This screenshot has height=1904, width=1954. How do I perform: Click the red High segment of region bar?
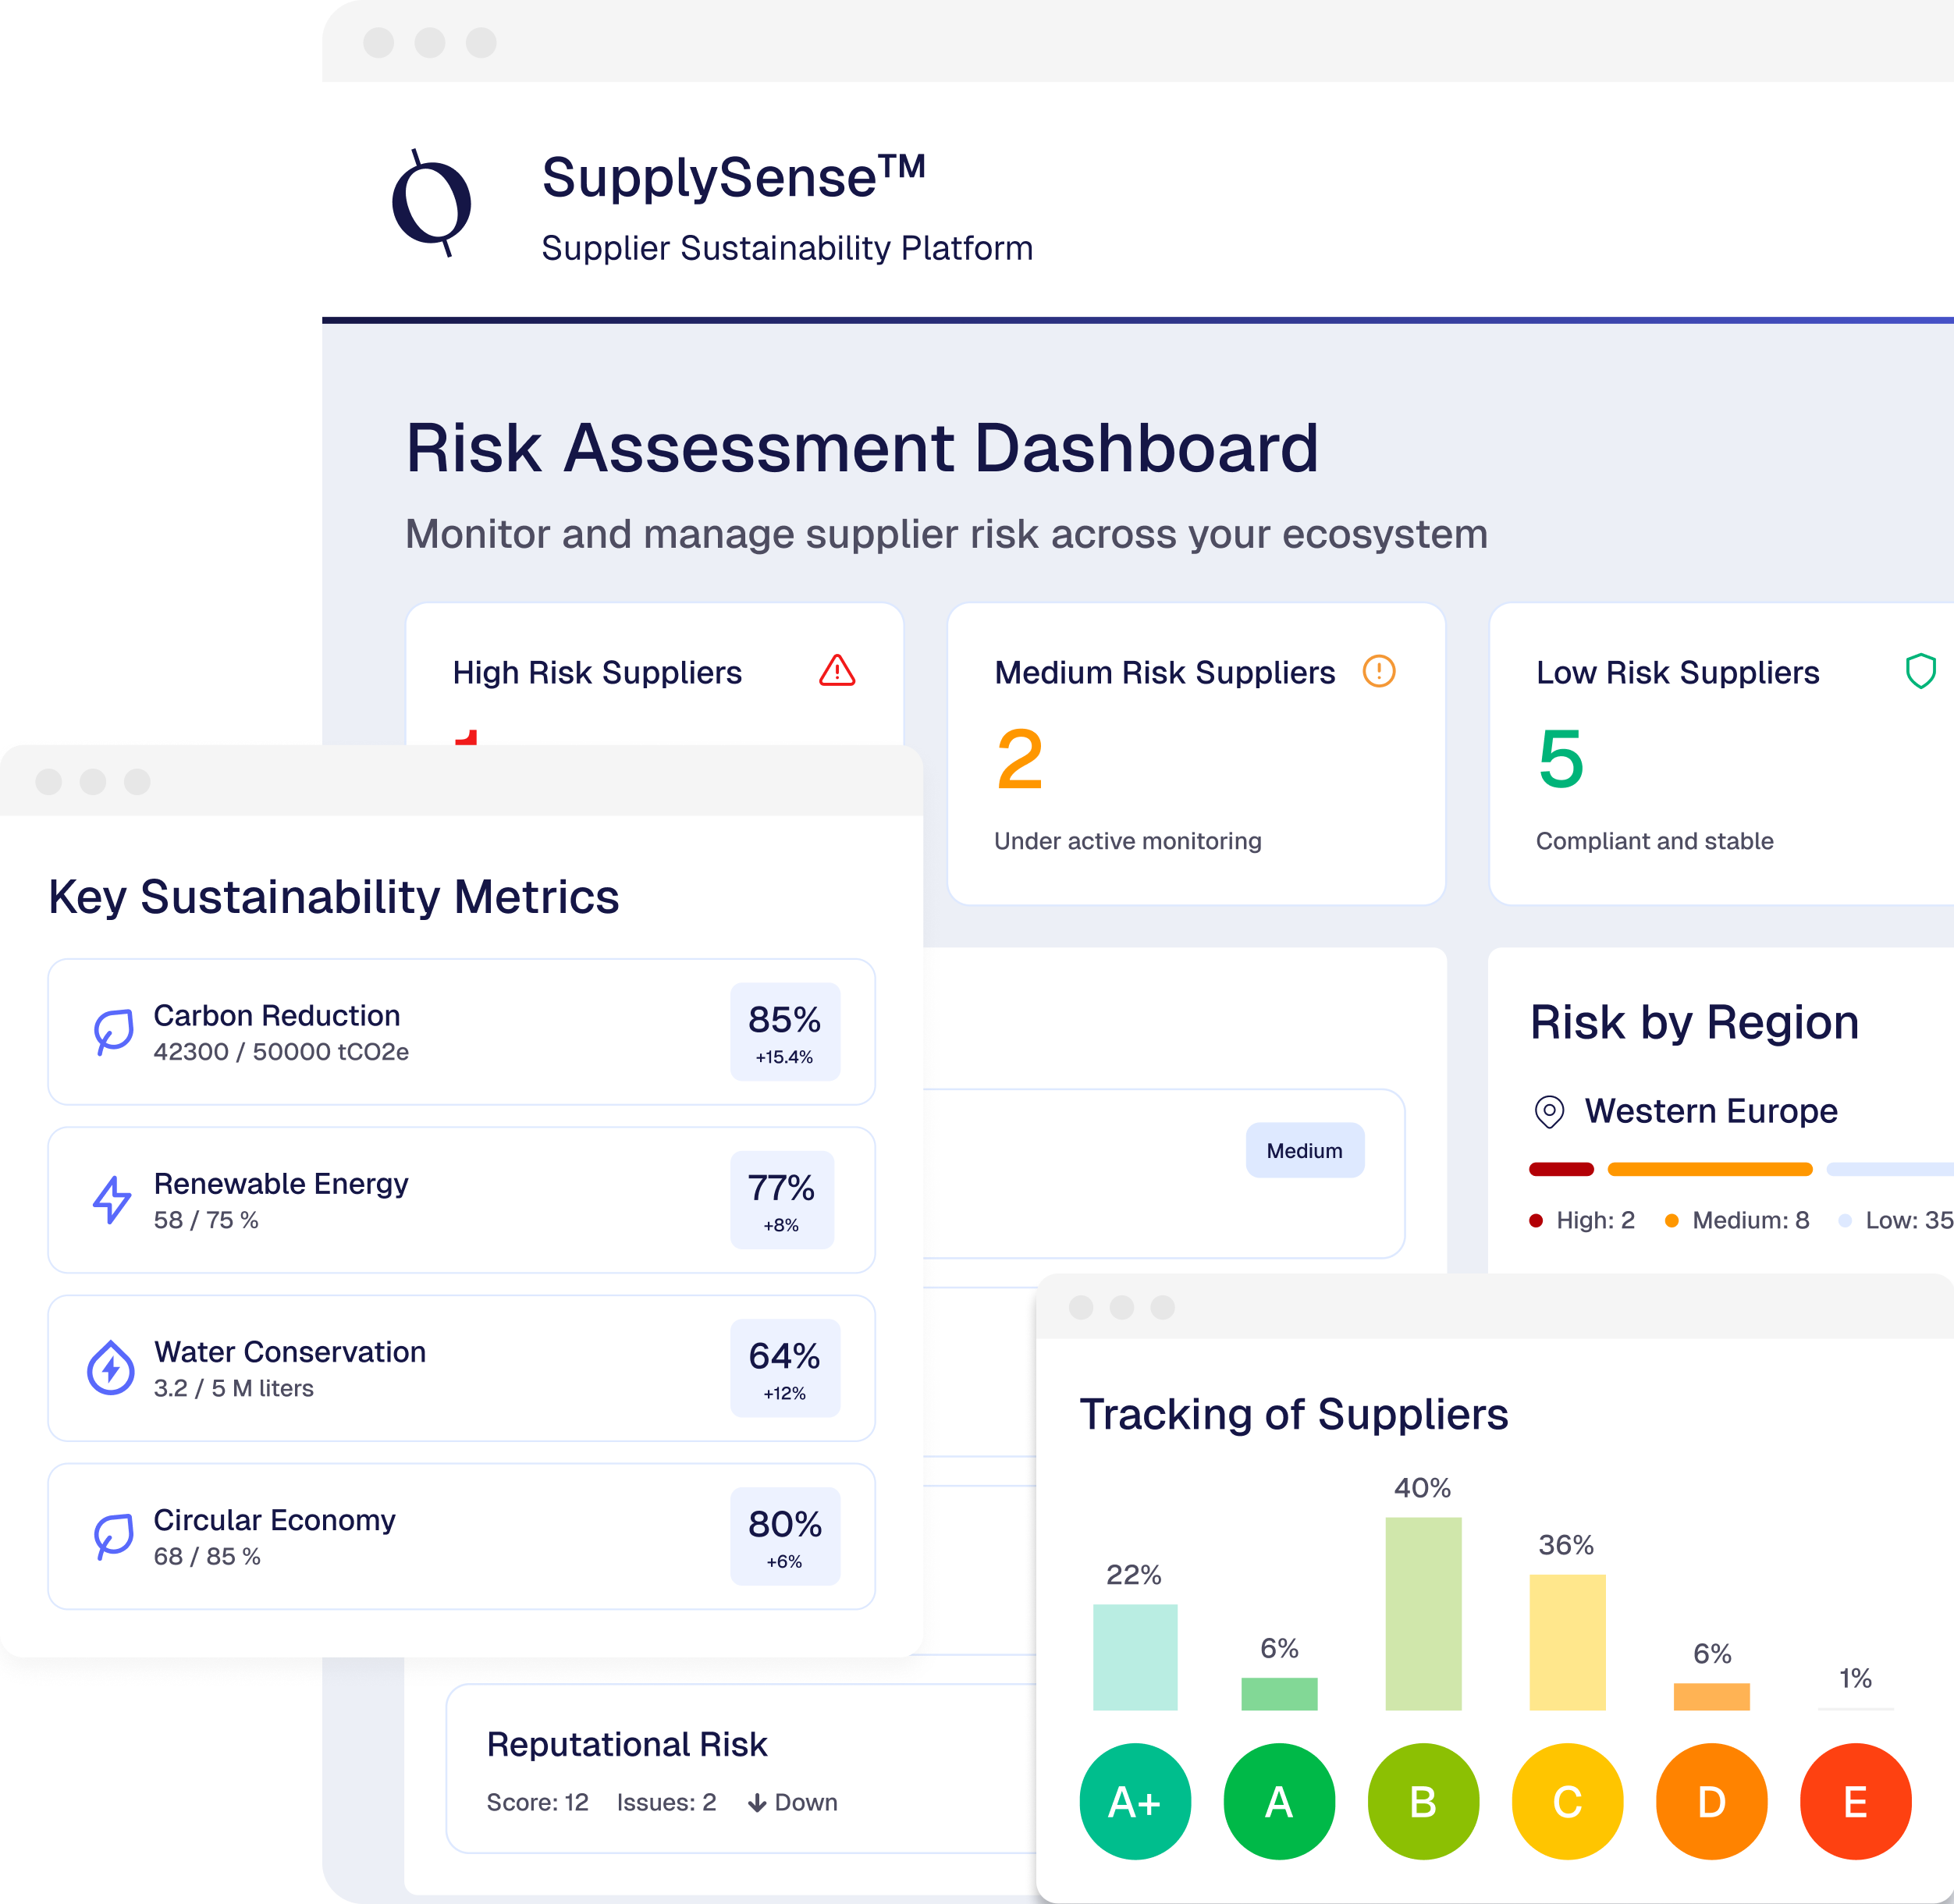[x=1561, y=1169]
